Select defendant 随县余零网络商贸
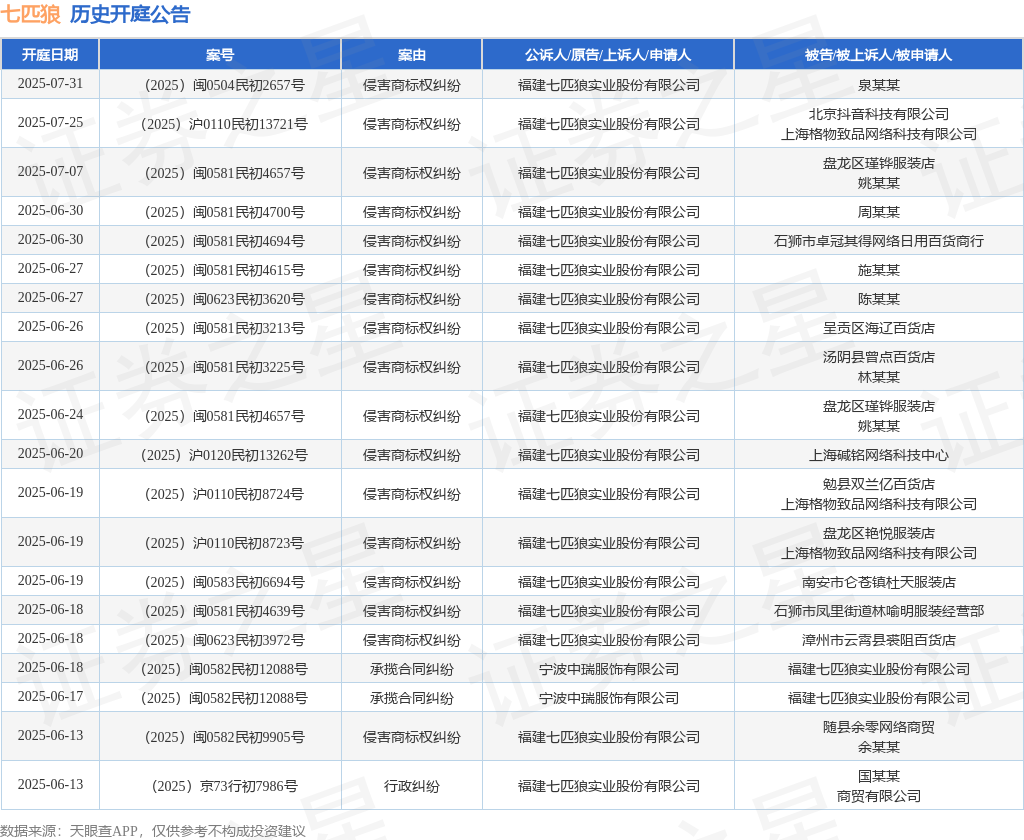Viewport: 1024px width, 840px height. [878, 728]
